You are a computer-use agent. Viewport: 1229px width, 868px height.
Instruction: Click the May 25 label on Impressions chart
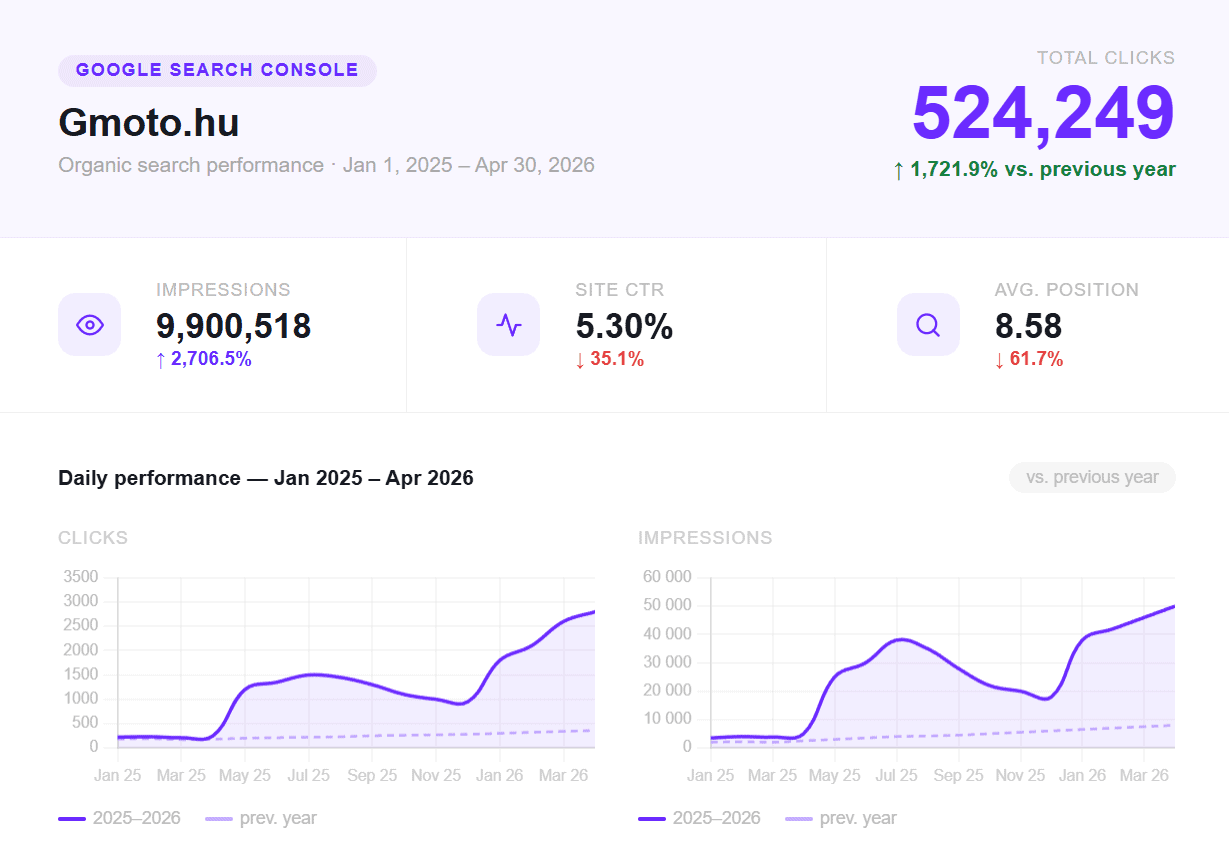pos(835,776)
